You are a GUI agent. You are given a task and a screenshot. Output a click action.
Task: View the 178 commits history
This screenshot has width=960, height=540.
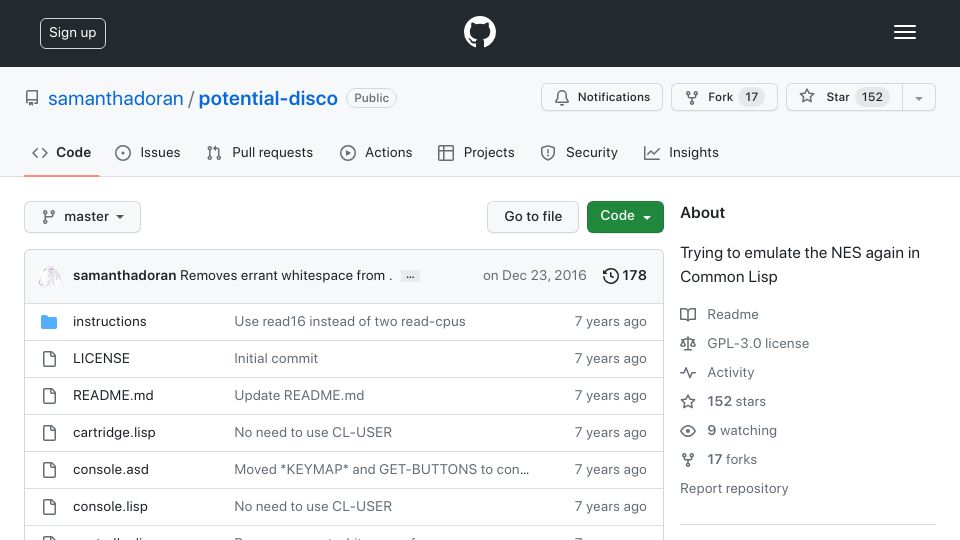[x=624, y=276]
